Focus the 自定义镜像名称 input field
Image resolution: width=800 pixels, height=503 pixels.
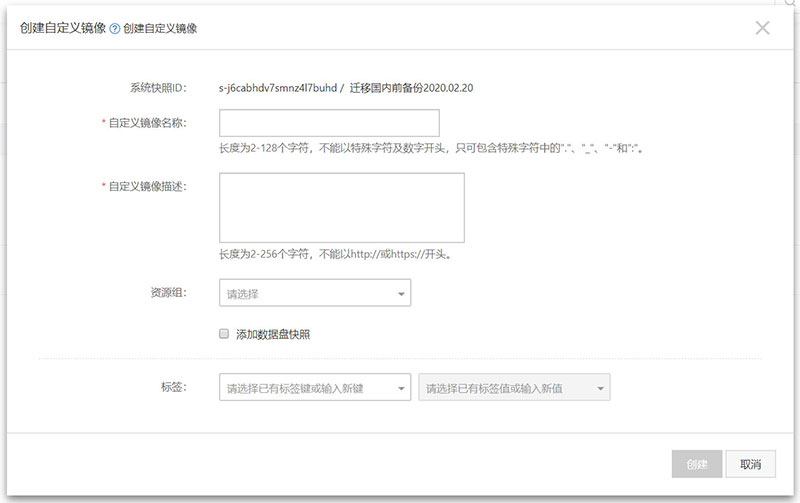[x=329, y=122]
